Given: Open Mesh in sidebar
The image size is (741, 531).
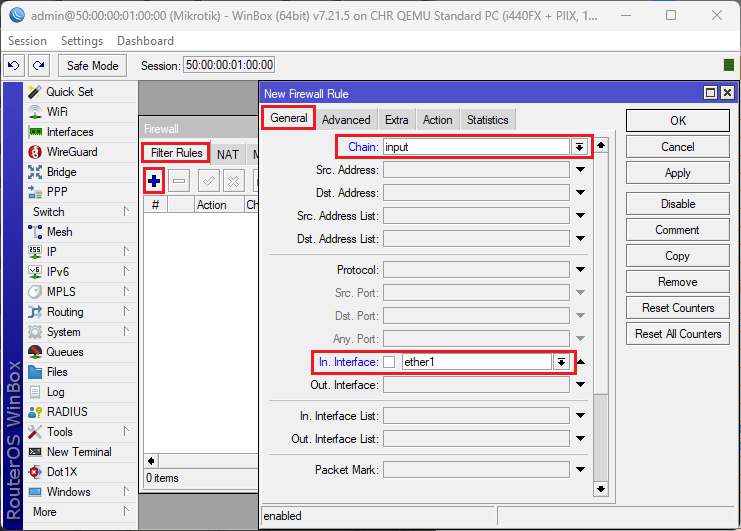Looking at the screenshot, I should pyautogui.click(x=80, y=232).
